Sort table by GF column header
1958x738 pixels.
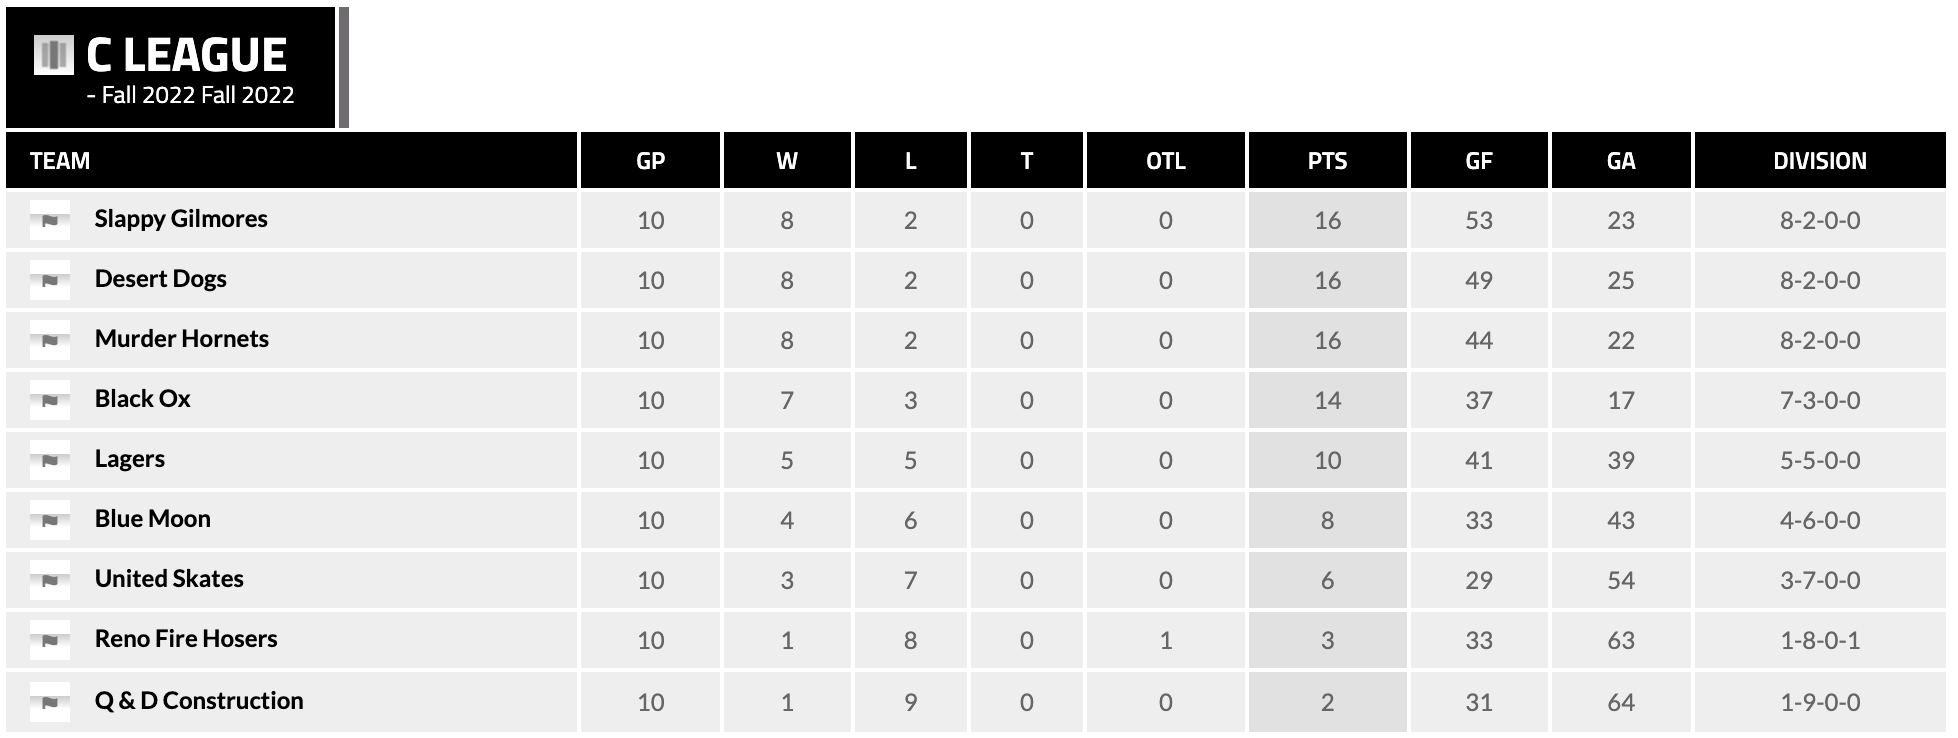[1478, 161]
